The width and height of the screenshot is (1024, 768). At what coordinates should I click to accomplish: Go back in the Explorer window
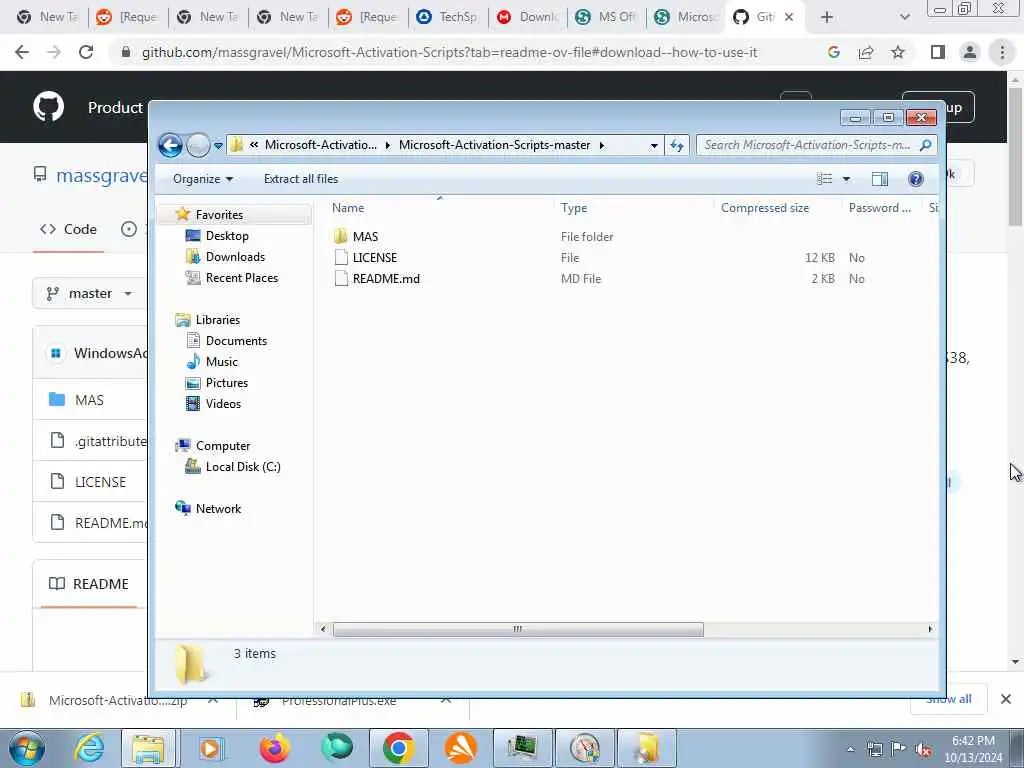[170, 145]
